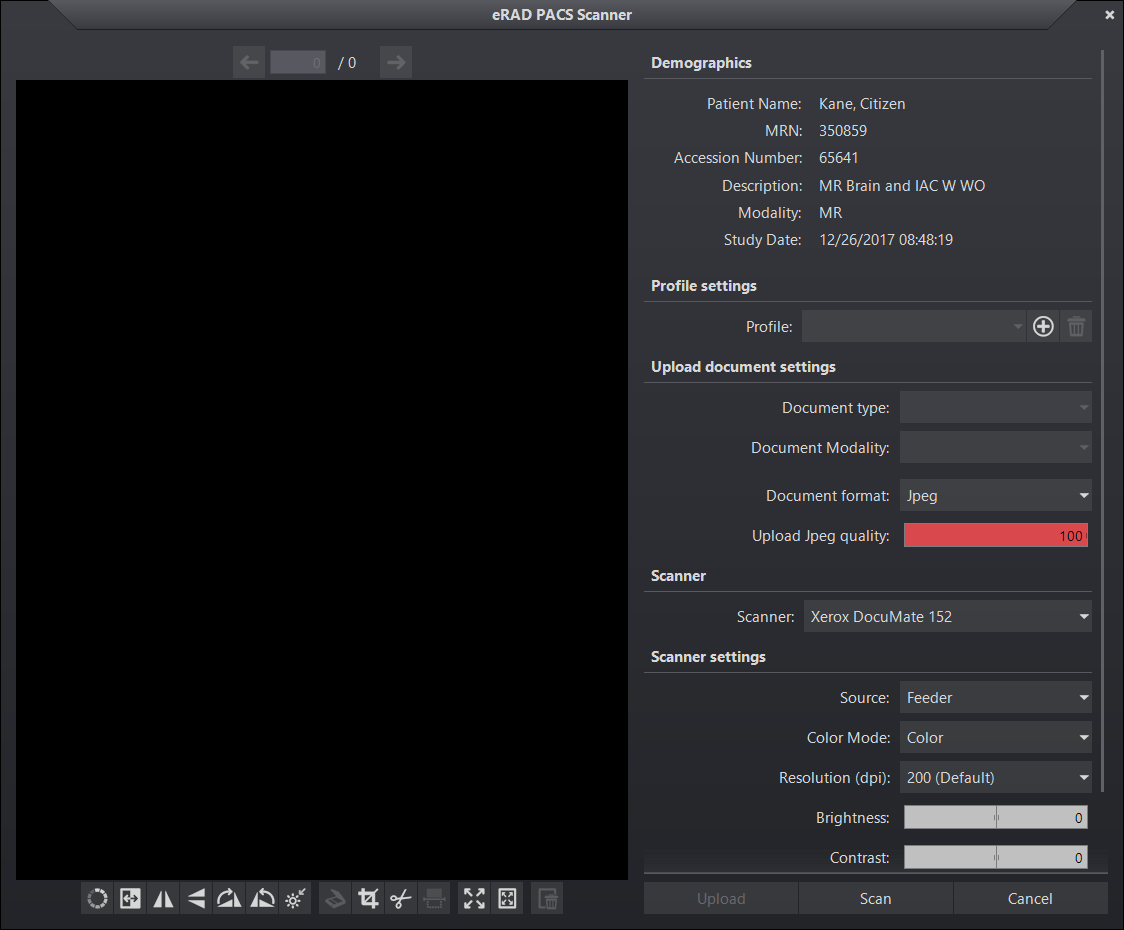Viewport: 1124px width, 930px height.
Task: Click the dotted circle icon in toolbar
Action: coord(97,899)
